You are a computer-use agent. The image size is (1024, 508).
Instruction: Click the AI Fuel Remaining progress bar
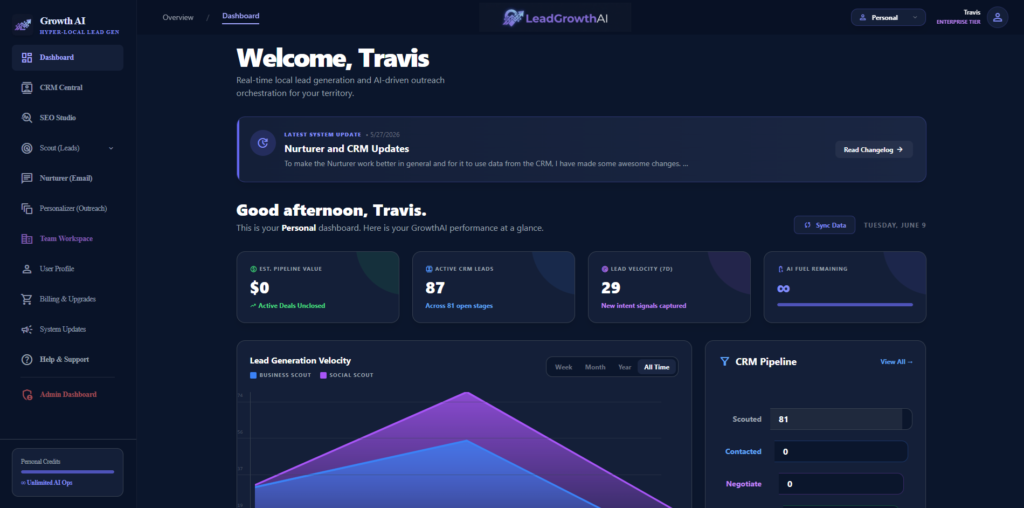tap(845, 304)
